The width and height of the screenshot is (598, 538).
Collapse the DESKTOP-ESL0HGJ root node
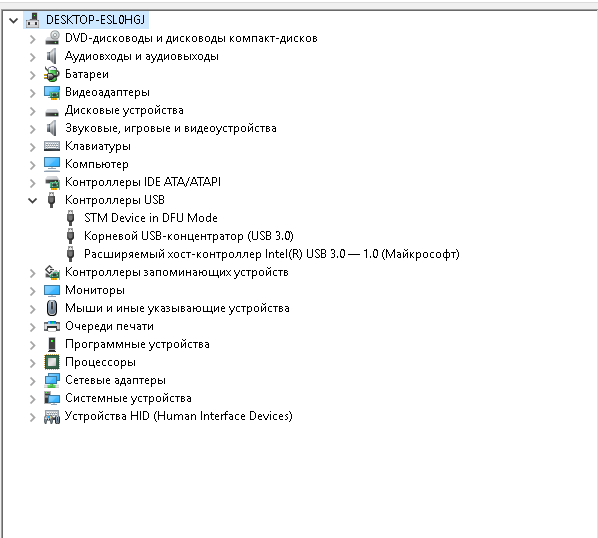pos(14,20)
